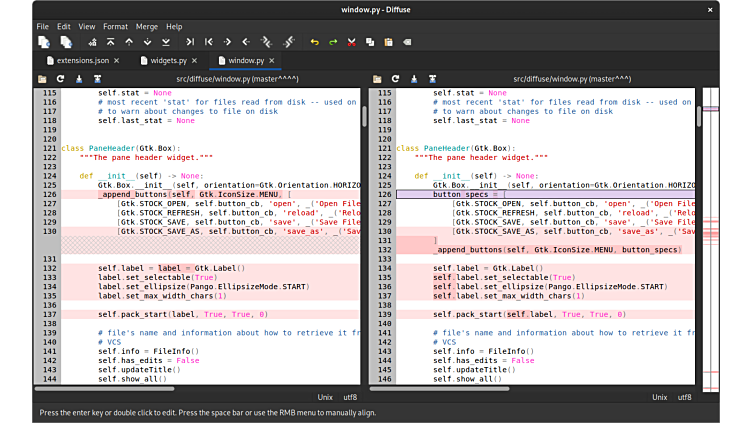This screenshot has height=423, width=752.
Task: Open the Merge menu
Action: (x=146, y=26)
